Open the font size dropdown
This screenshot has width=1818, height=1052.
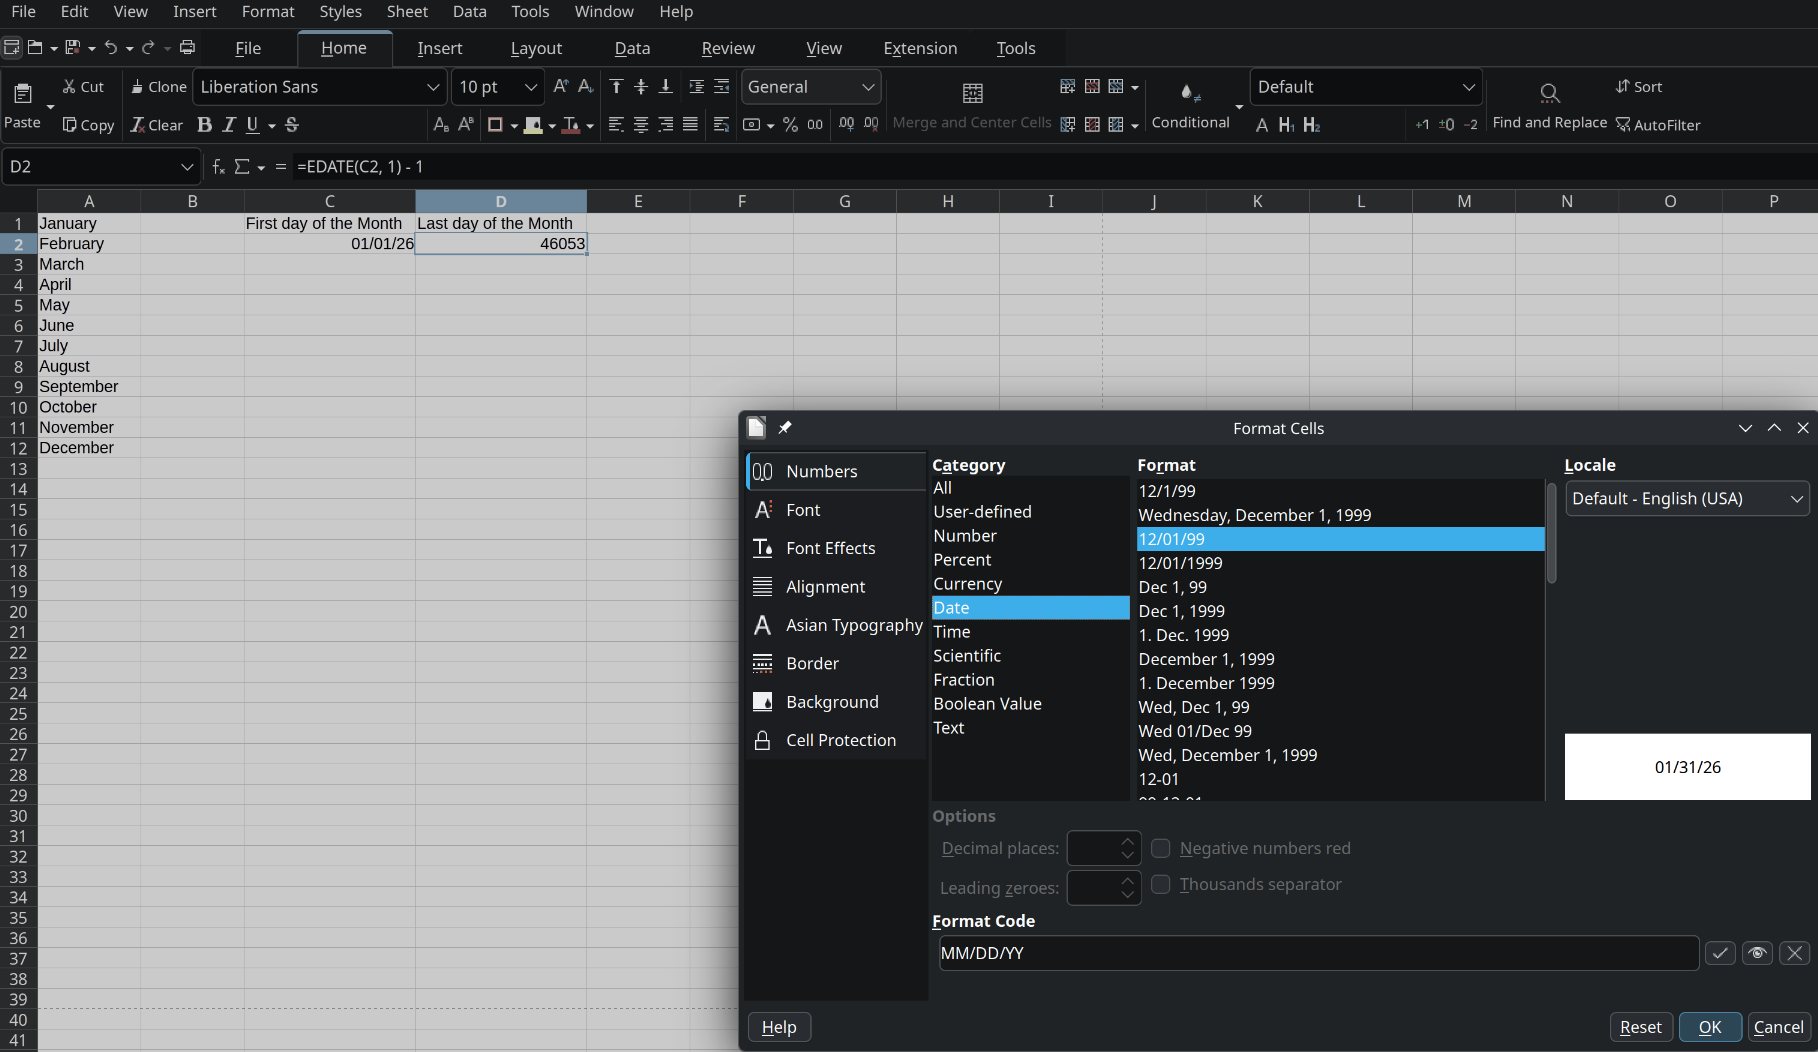[531, 87]
